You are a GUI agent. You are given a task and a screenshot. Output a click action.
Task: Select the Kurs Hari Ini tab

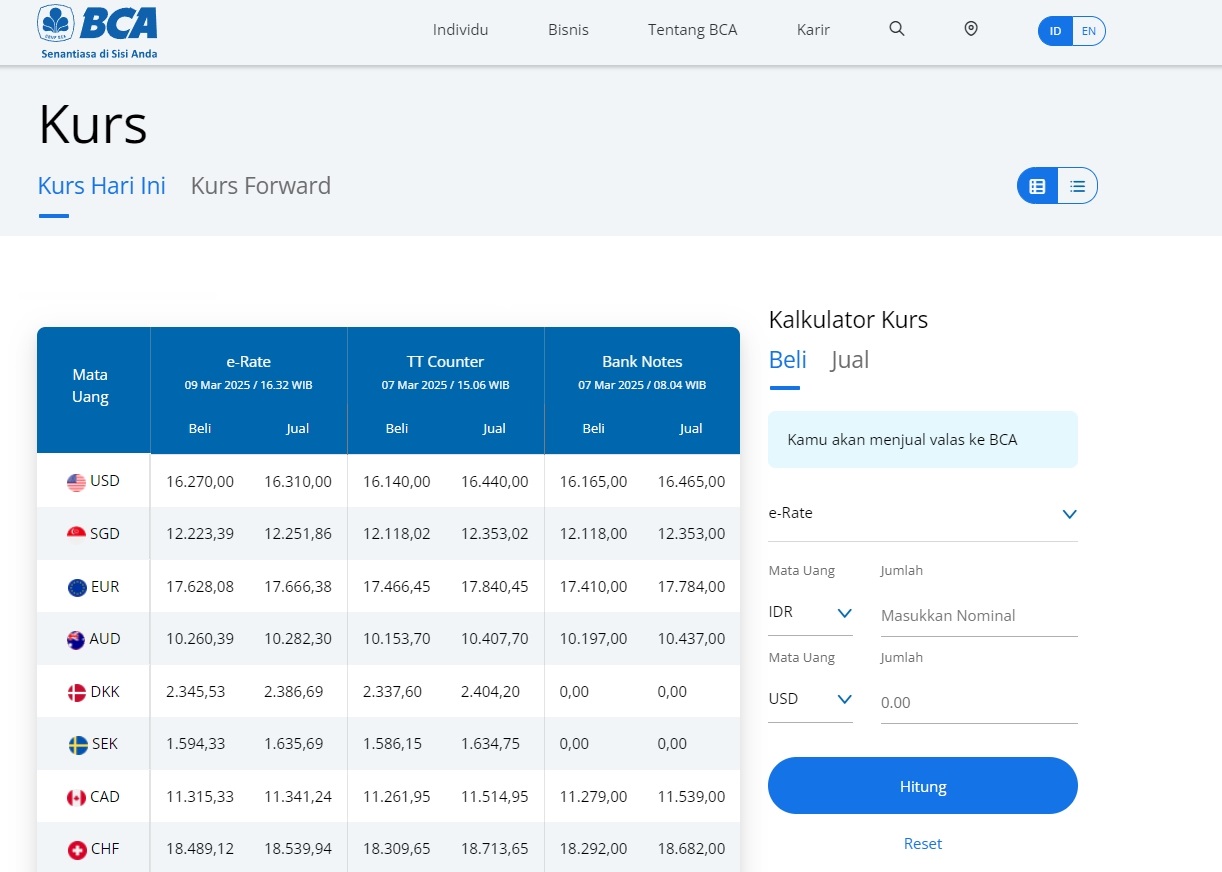[101, 186]
